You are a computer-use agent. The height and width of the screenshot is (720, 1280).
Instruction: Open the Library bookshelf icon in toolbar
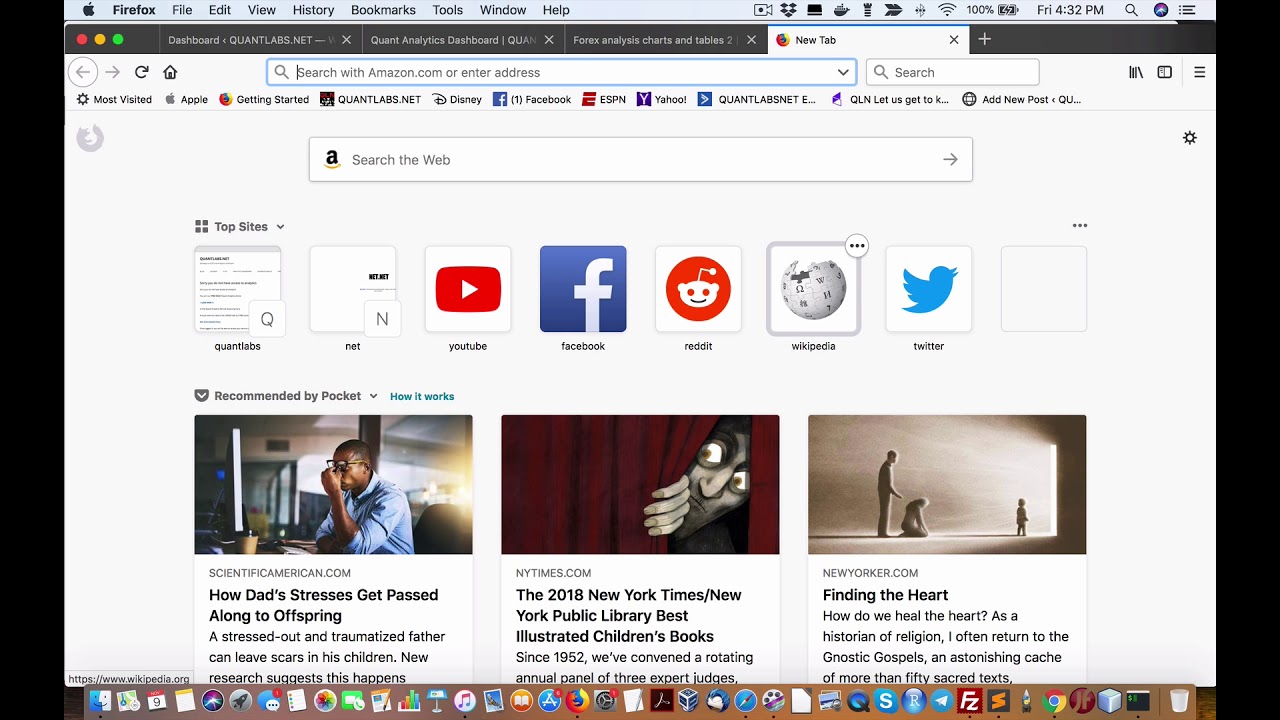point(1136,72)
